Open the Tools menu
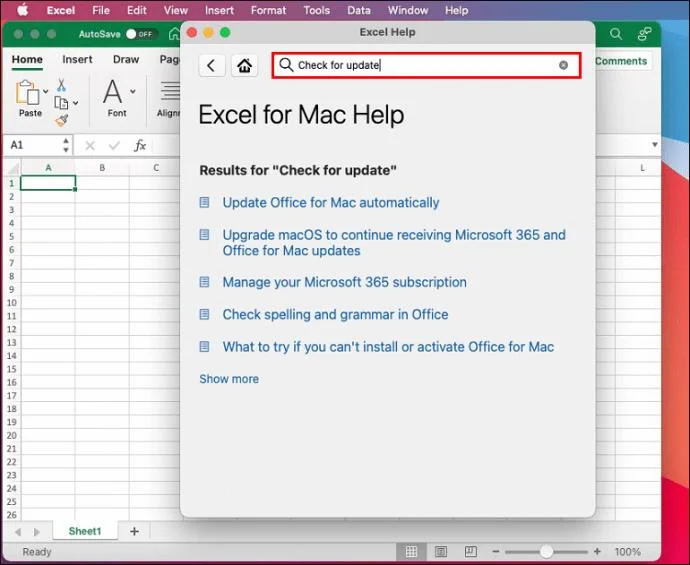 click(316, 10)
